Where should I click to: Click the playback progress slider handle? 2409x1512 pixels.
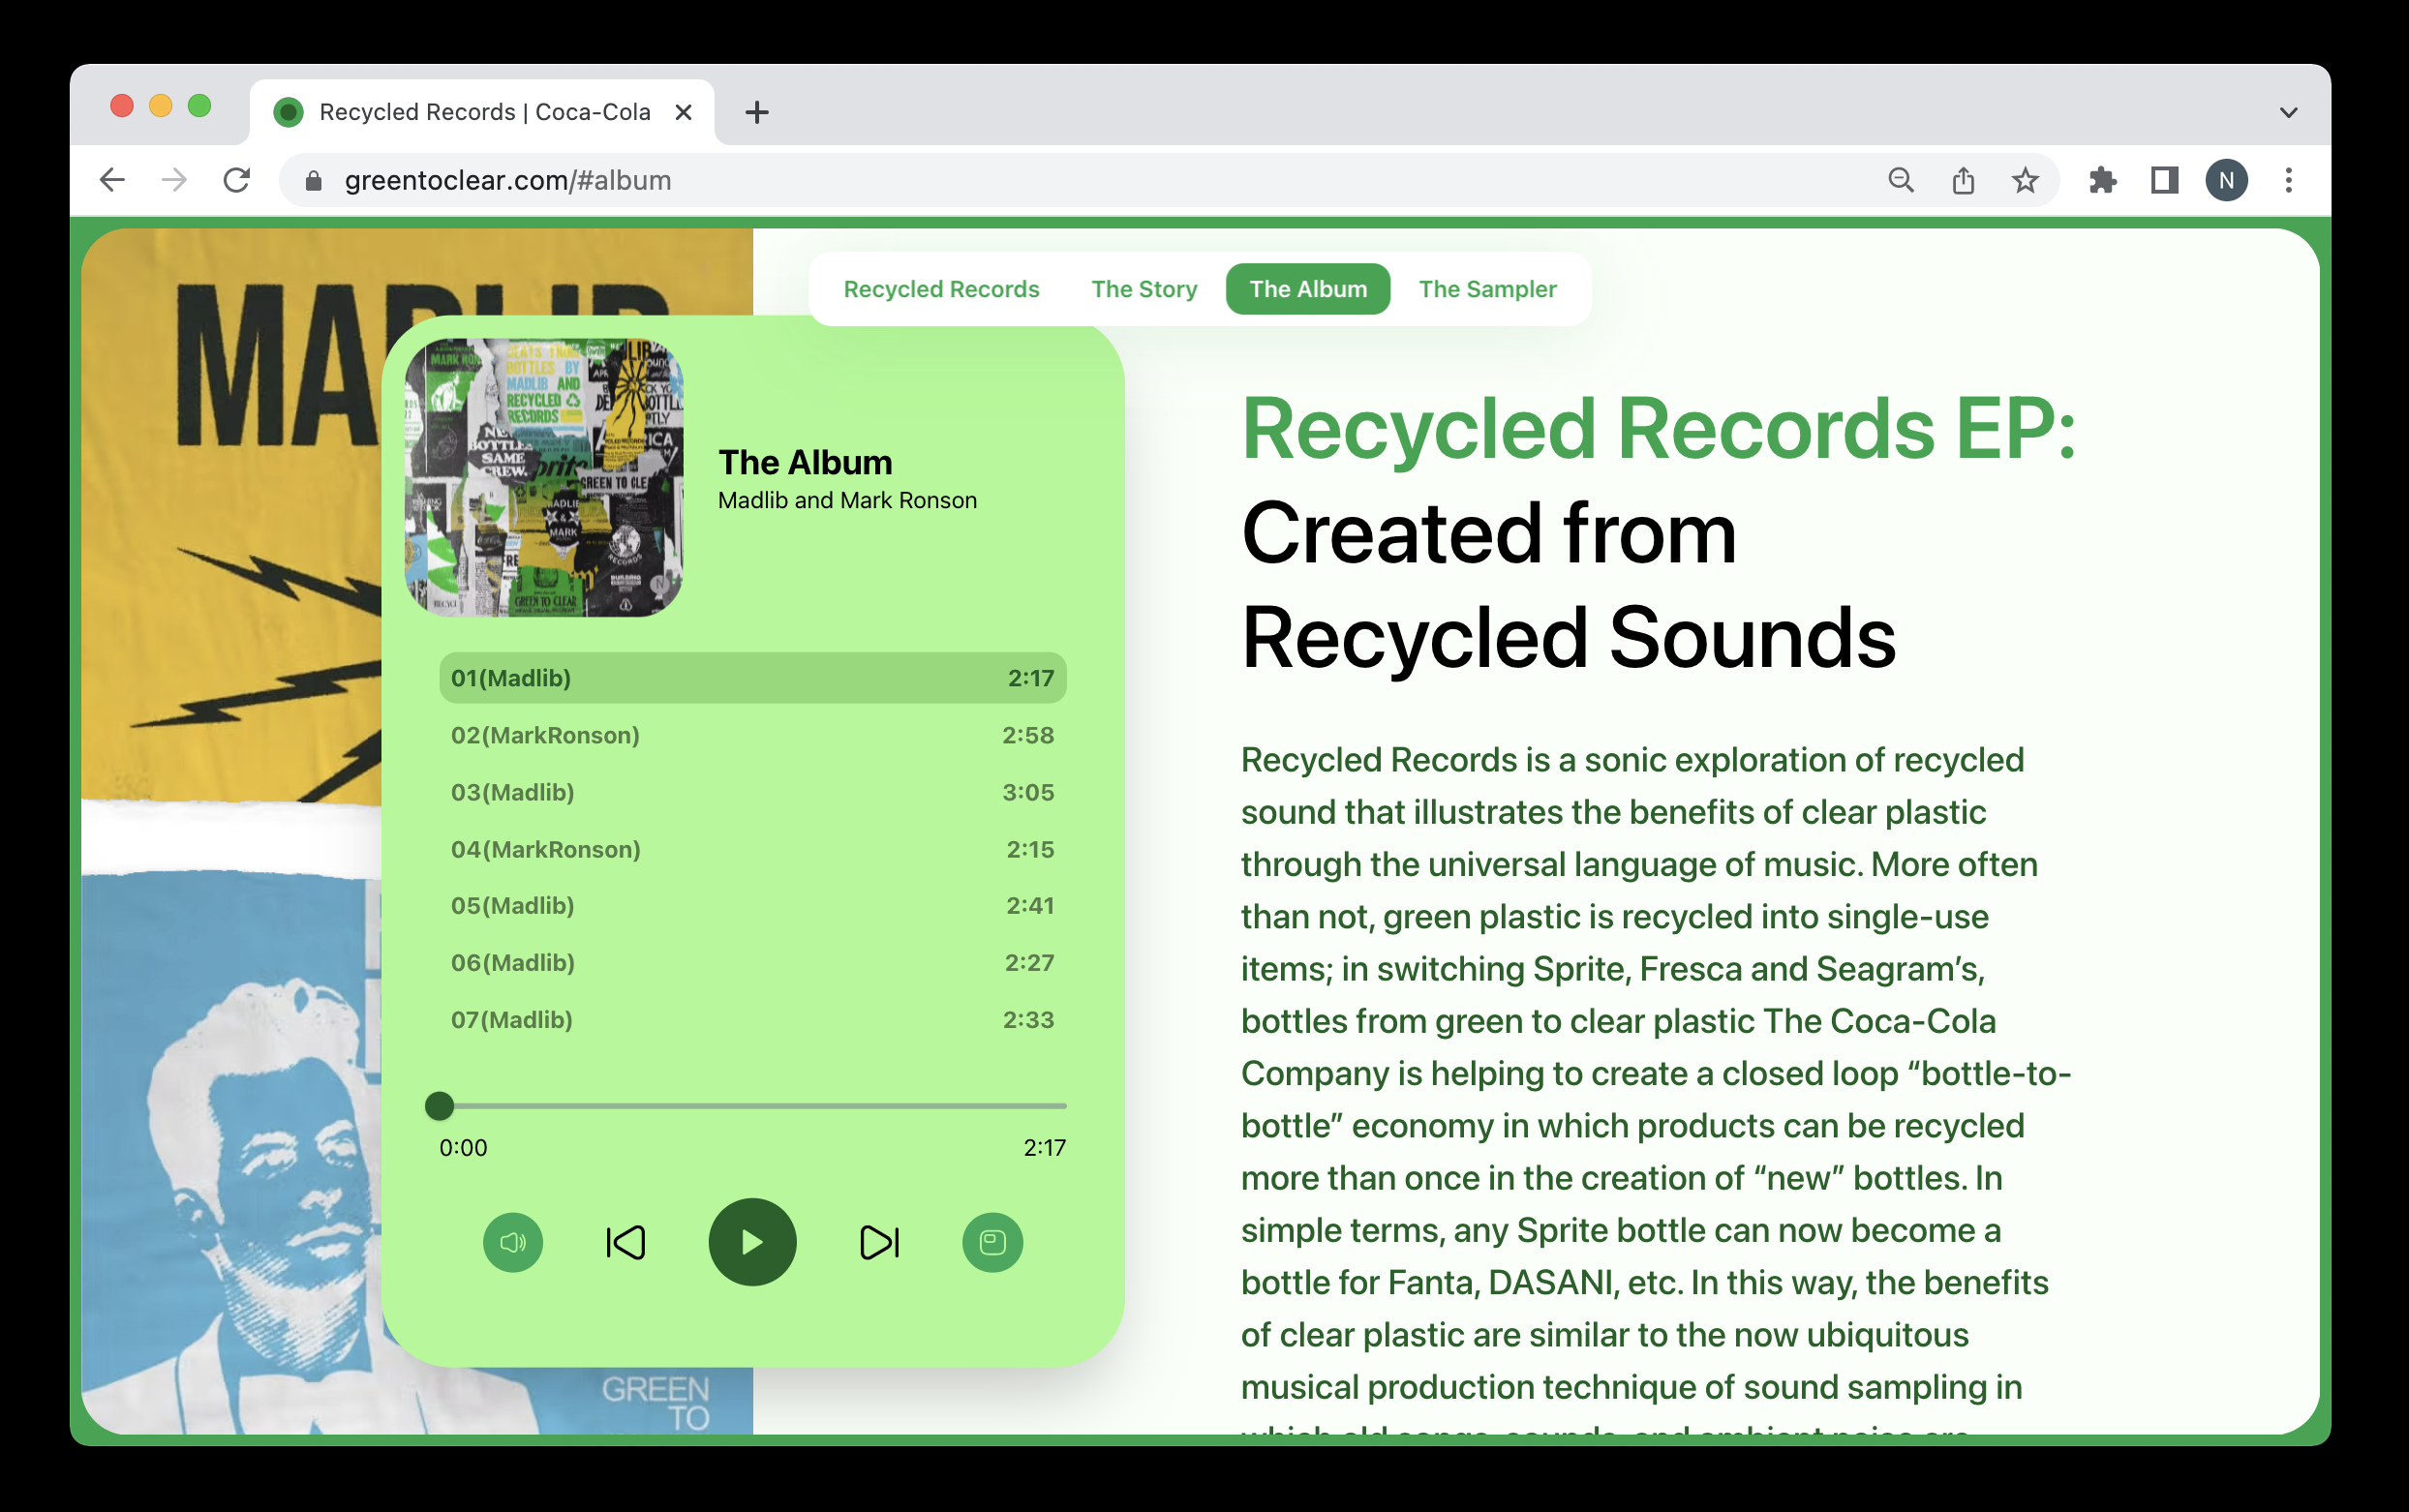point(439,1105)
